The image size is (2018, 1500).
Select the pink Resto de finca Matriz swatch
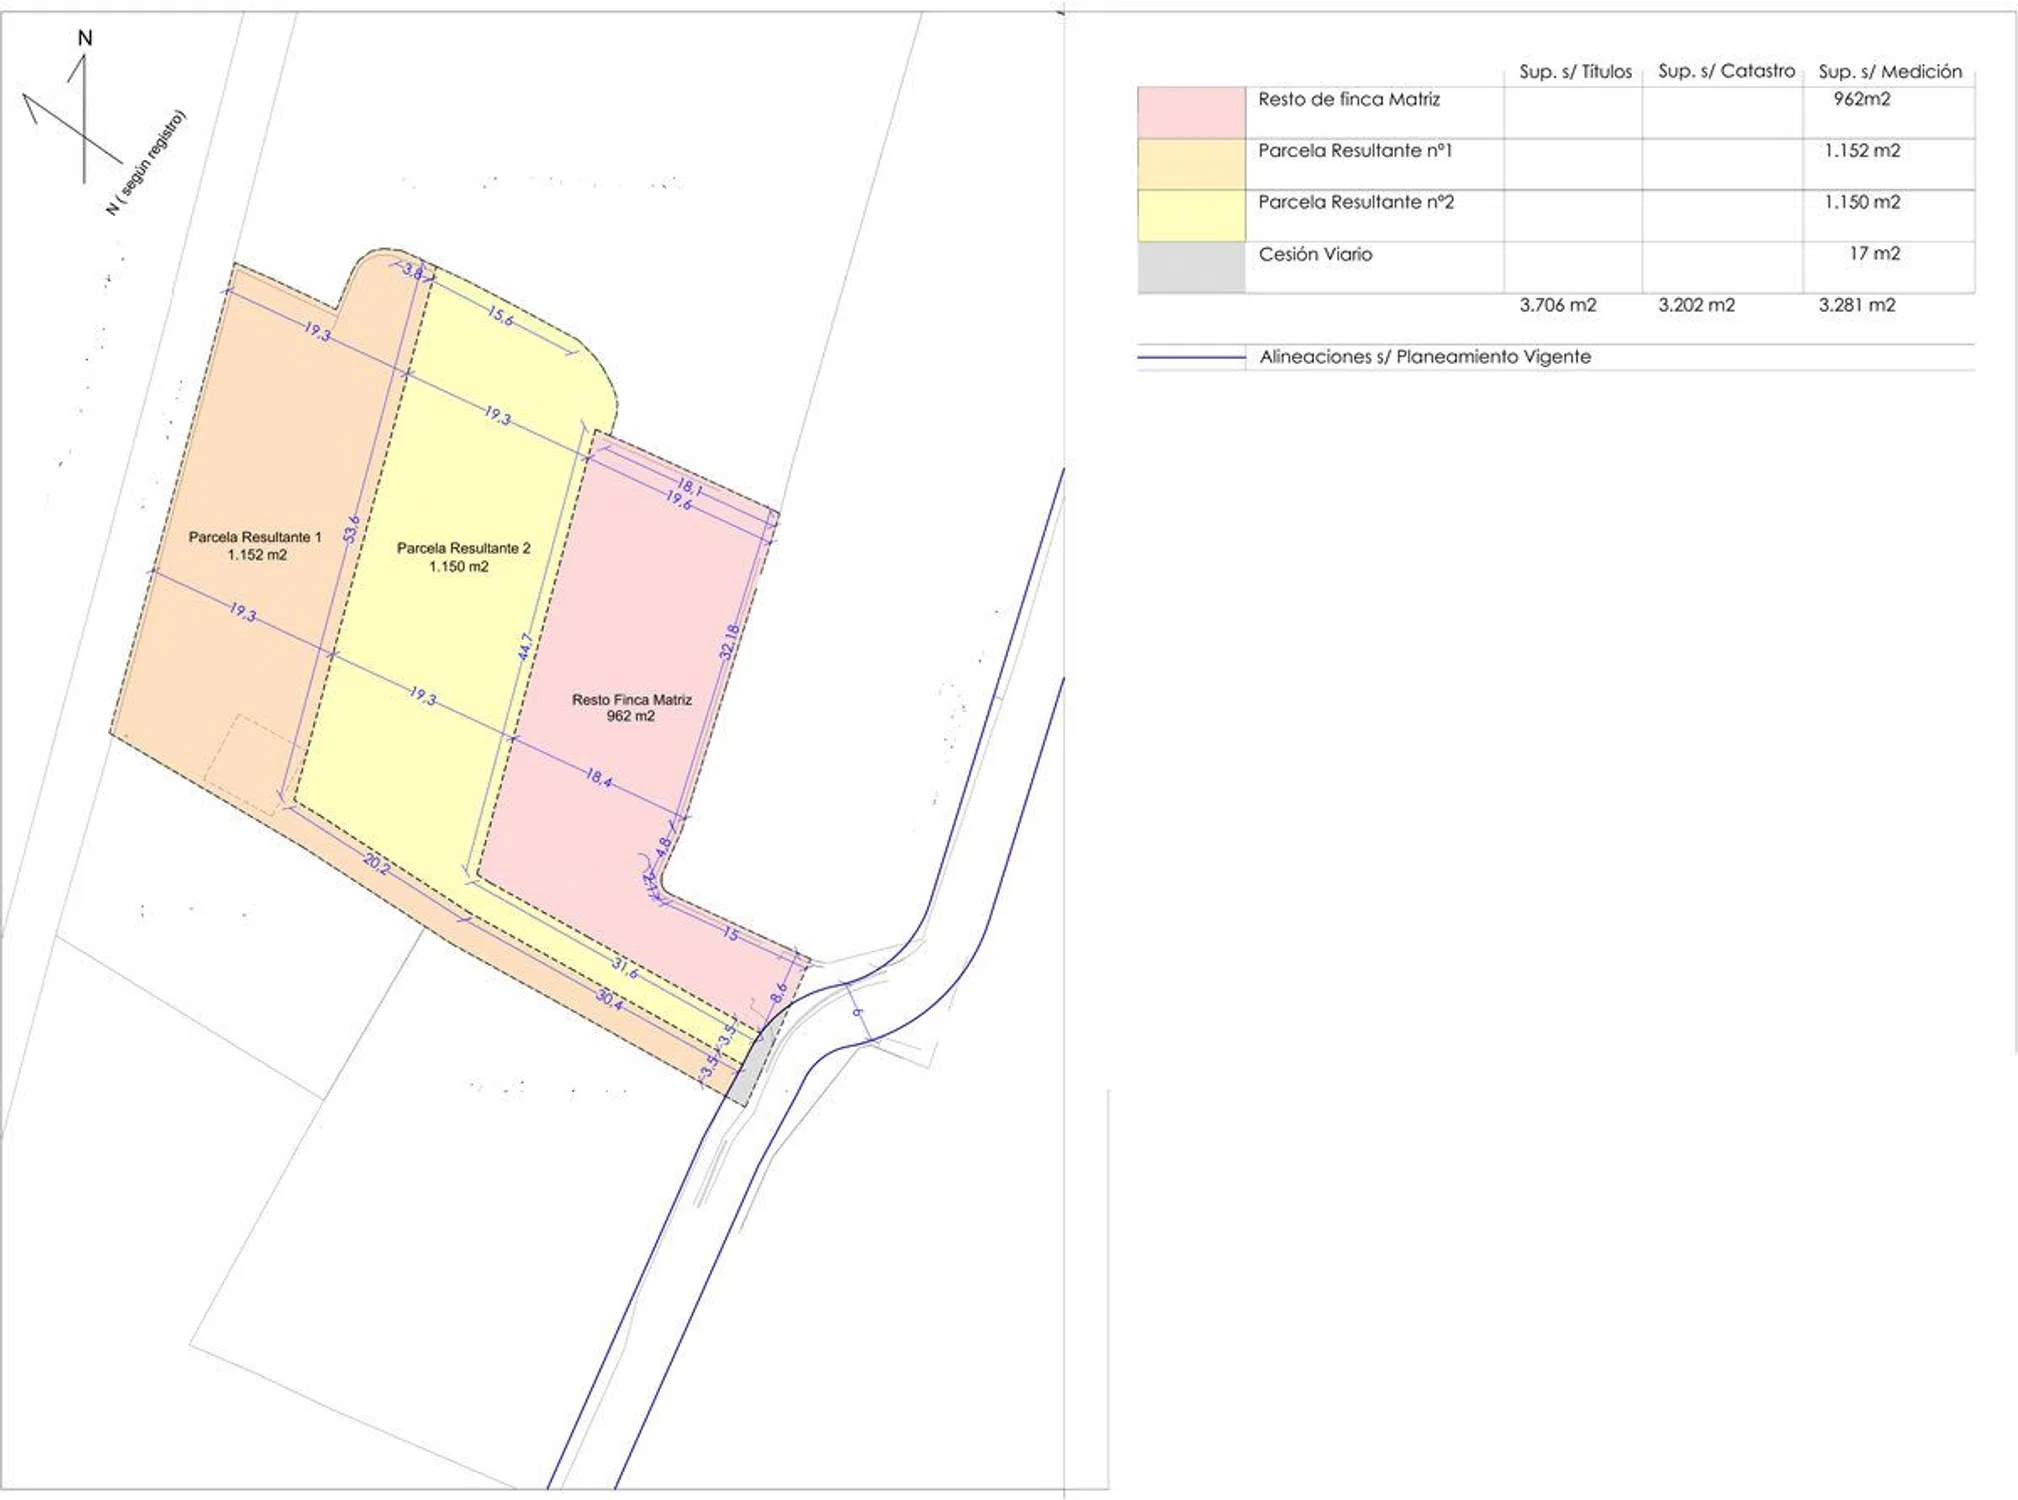point(1191,113)
